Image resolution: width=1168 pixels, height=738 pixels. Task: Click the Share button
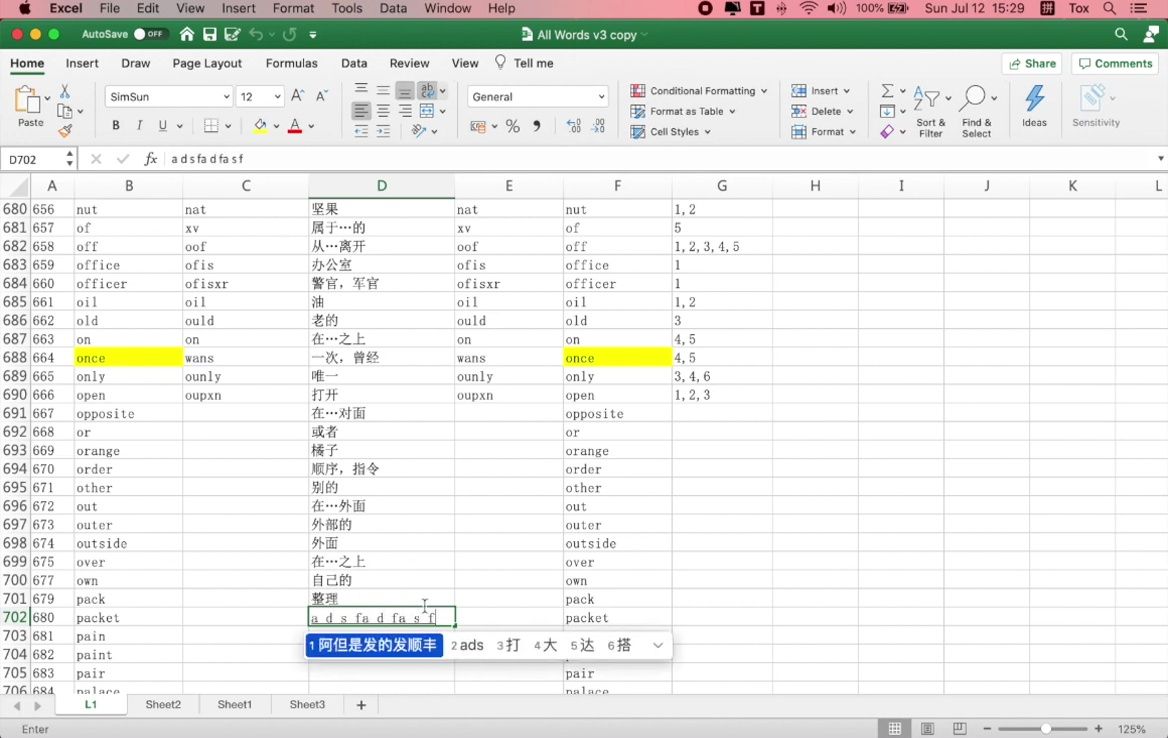point(1032,63)
